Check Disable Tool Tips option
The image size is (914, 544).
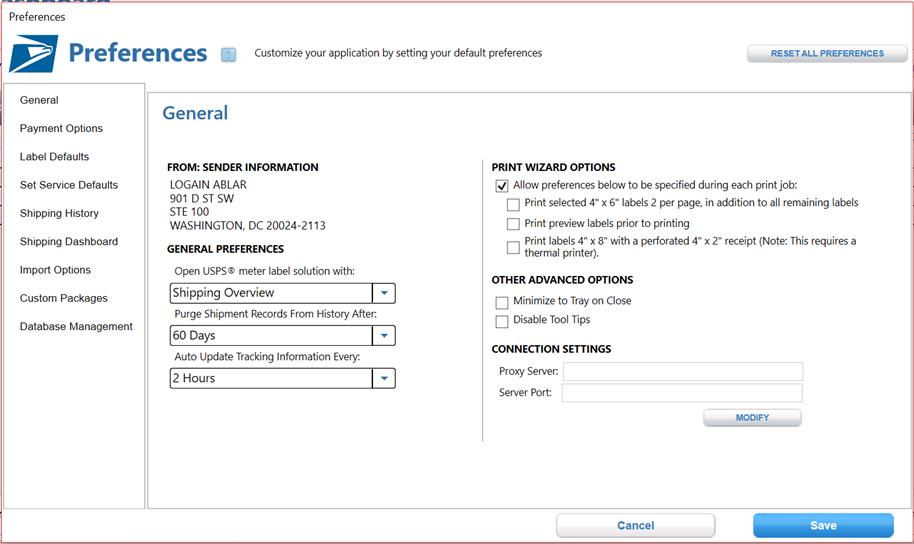(x=501, y=321)
